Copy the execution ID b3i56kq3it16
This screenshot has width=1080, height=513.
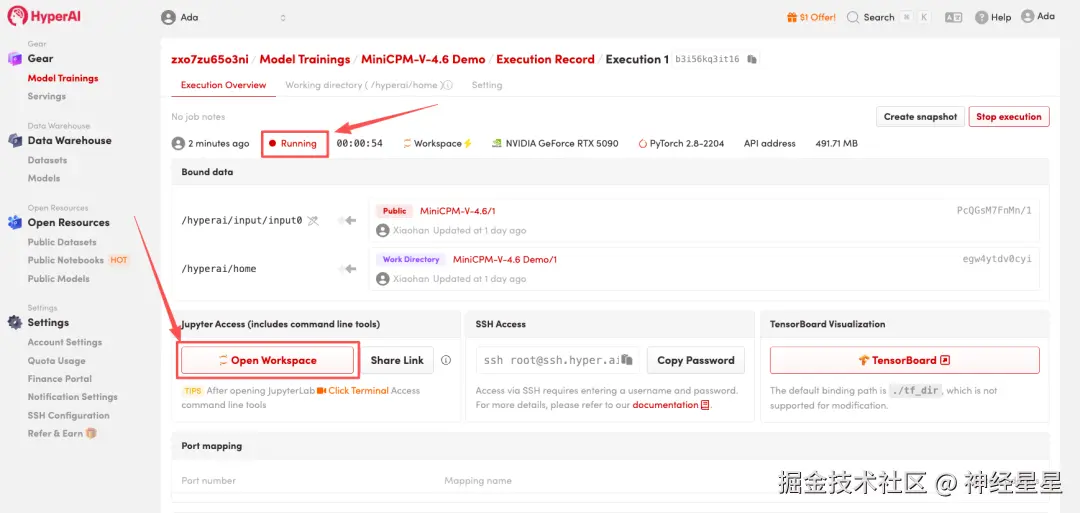tap(752, 60)
